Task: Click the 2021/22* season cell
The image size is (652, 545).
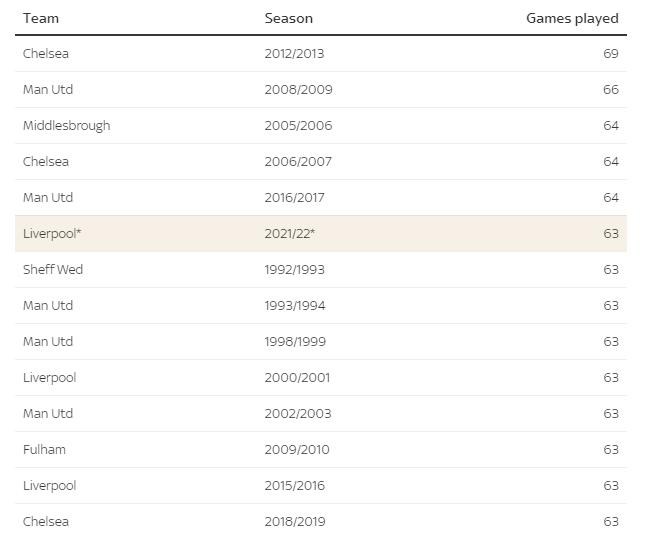Action: tap(290, 234)
